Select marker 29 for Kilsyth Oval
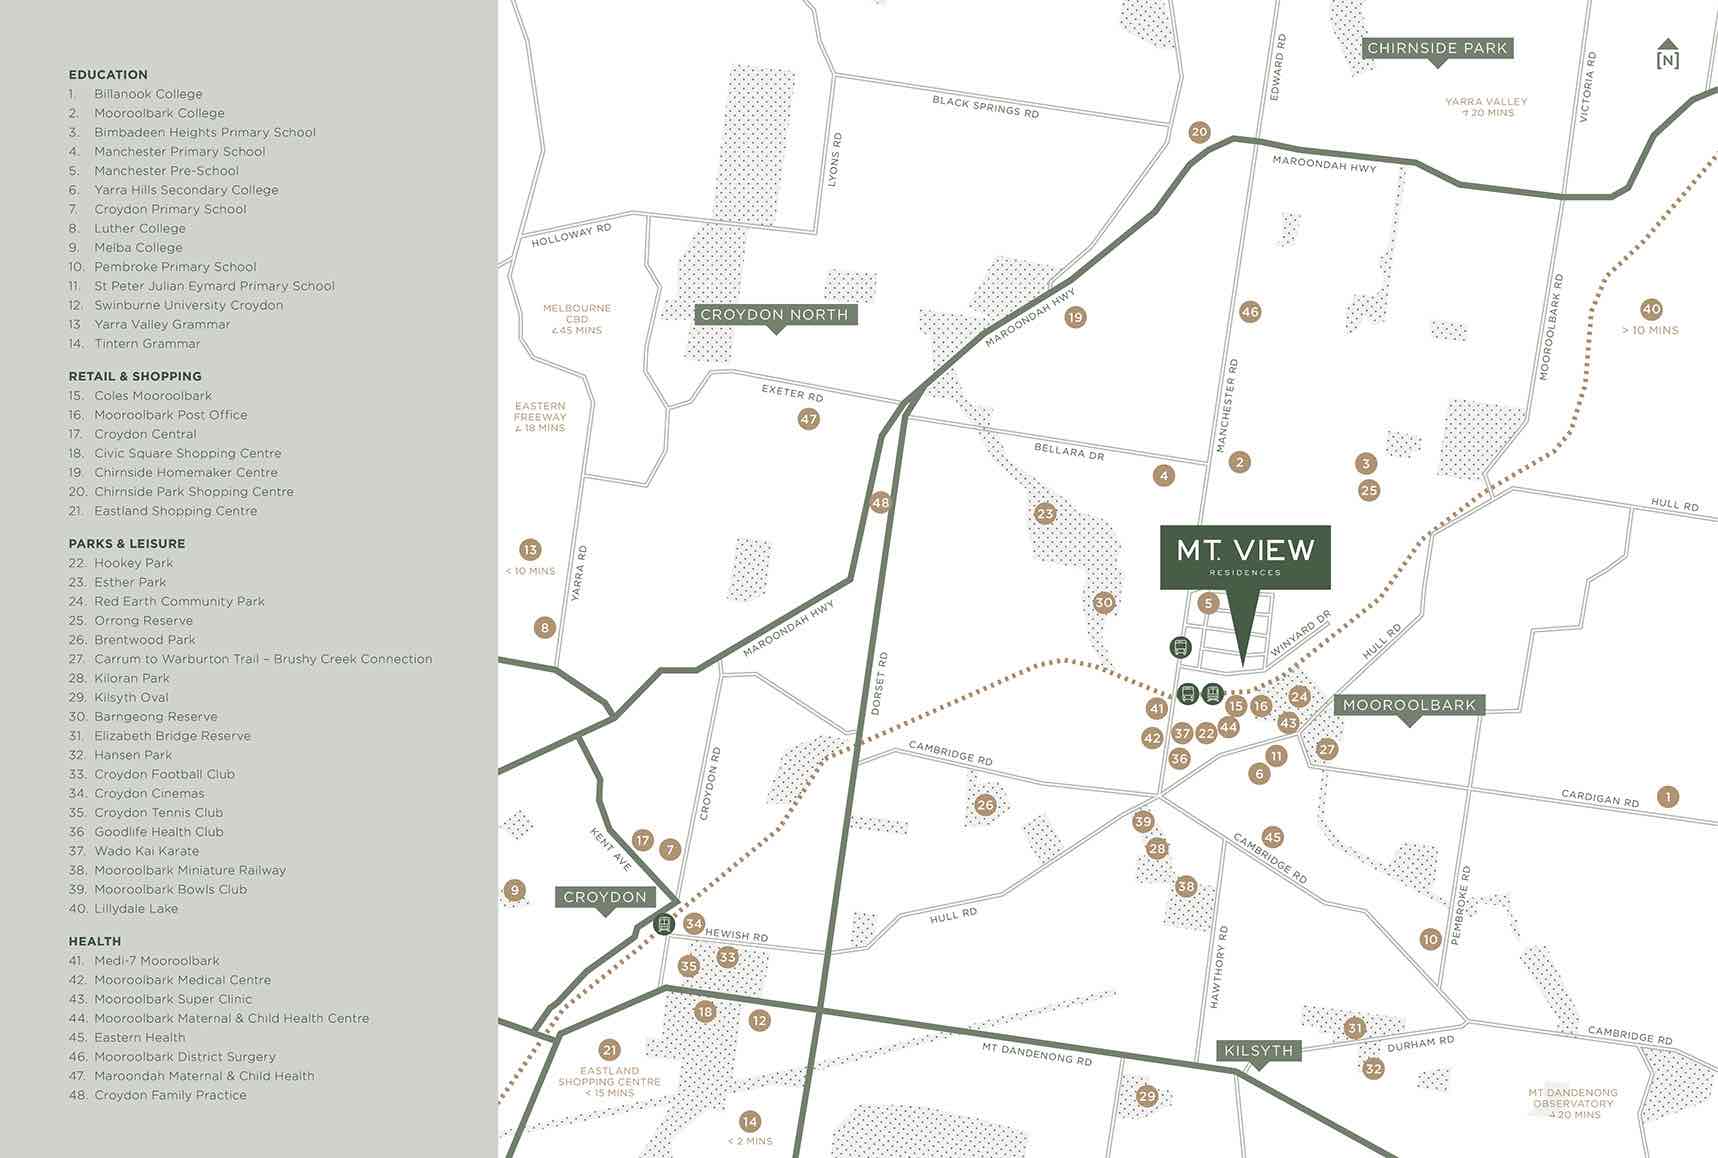 click(1147, 1096)
